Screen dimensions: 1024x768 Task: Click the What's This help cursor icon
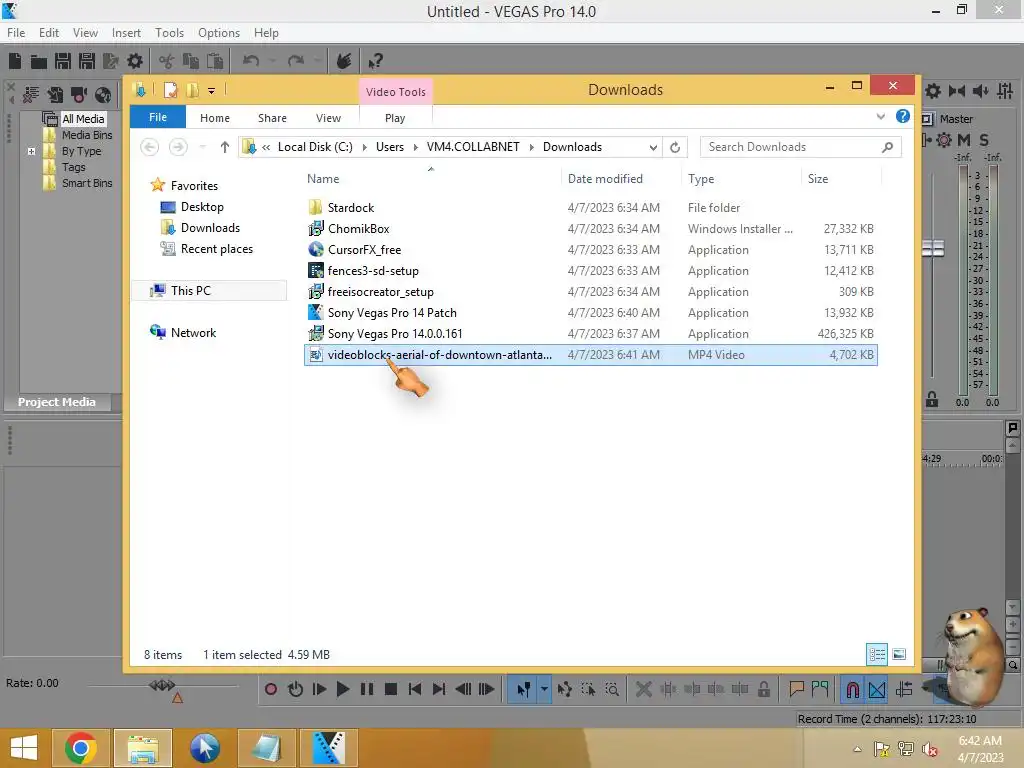coord(376,61)
